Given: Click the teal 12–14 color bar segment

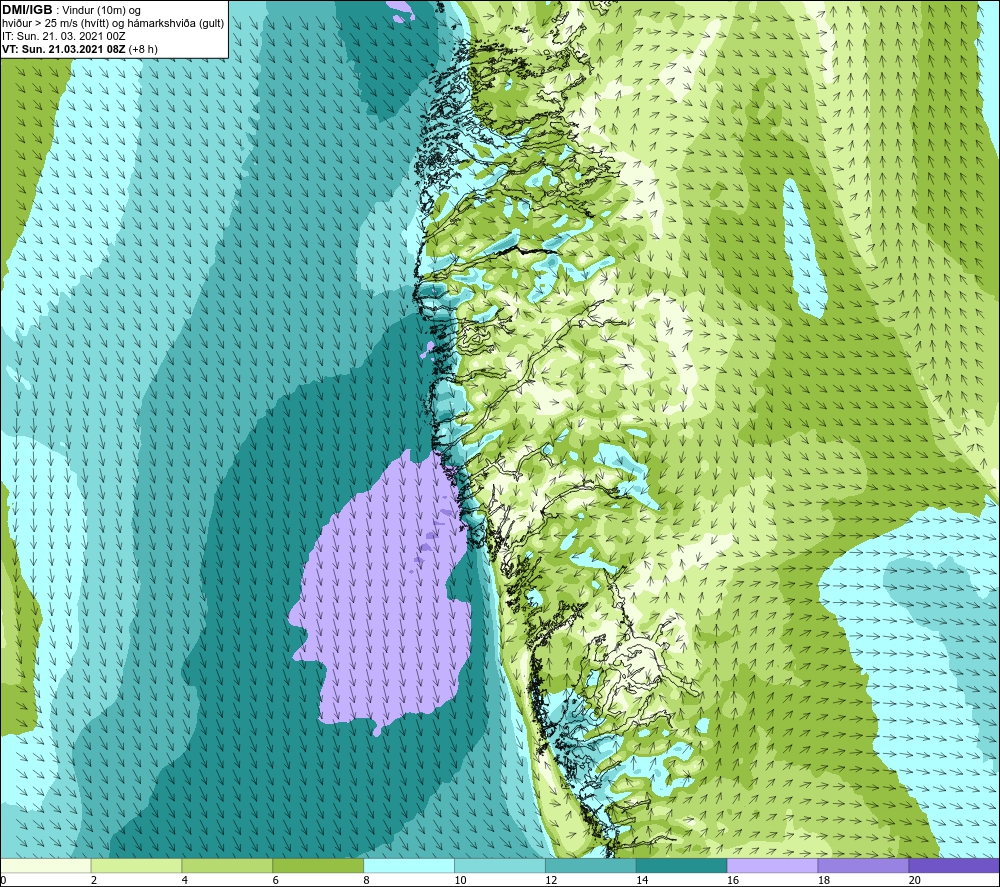Looking at the screenshot, I should (x=591, y=865).
